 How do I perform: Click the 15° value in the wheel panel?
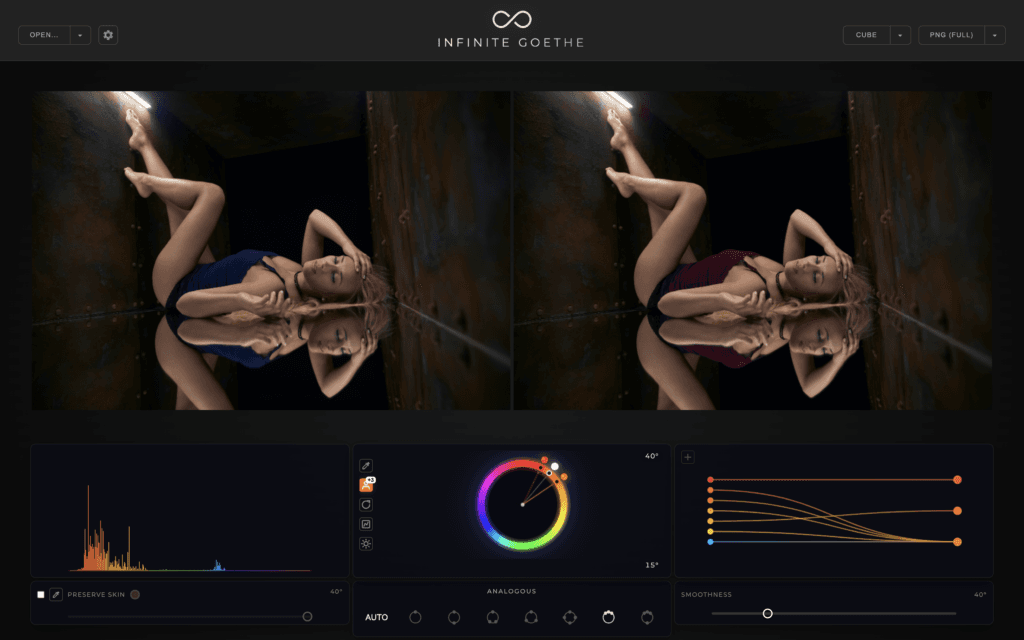click(651, 565)
